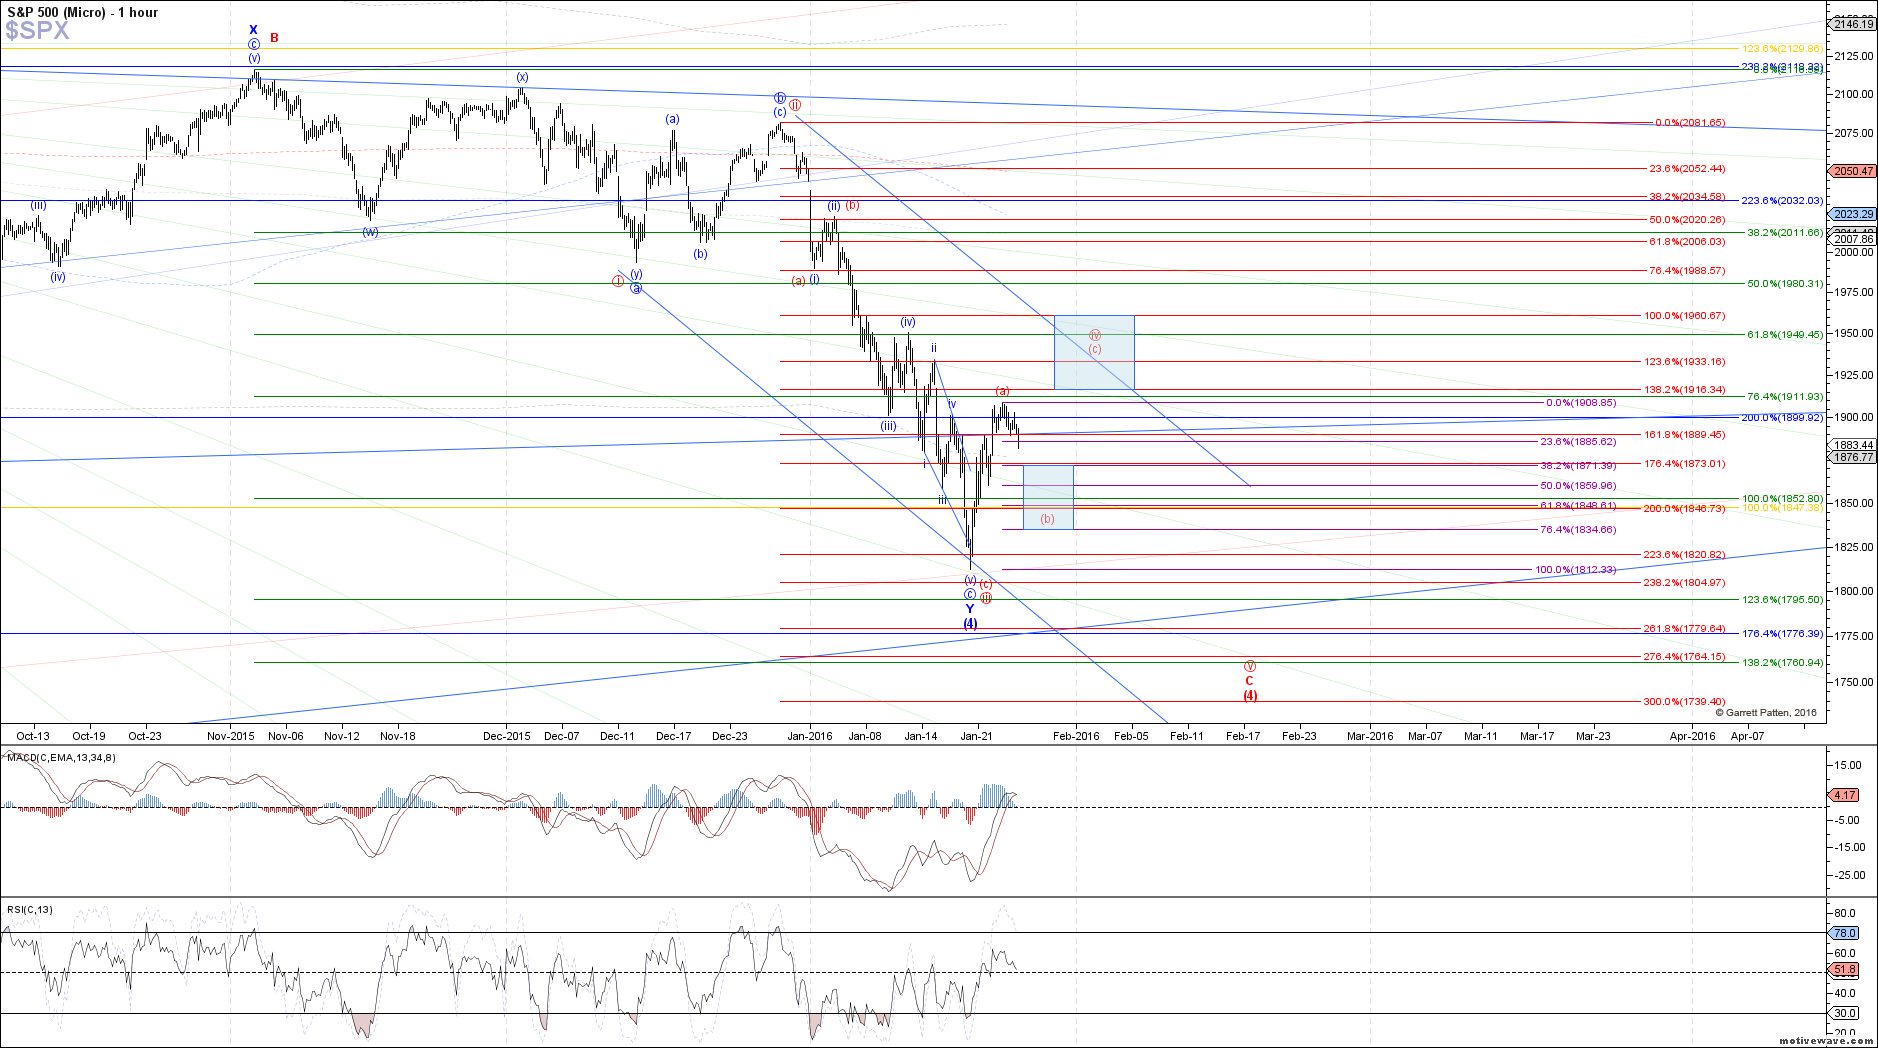Click the blue "223.6%(2032.03)" Fibonacci label
1878x1048 pixels.
tap(1782, 201)
